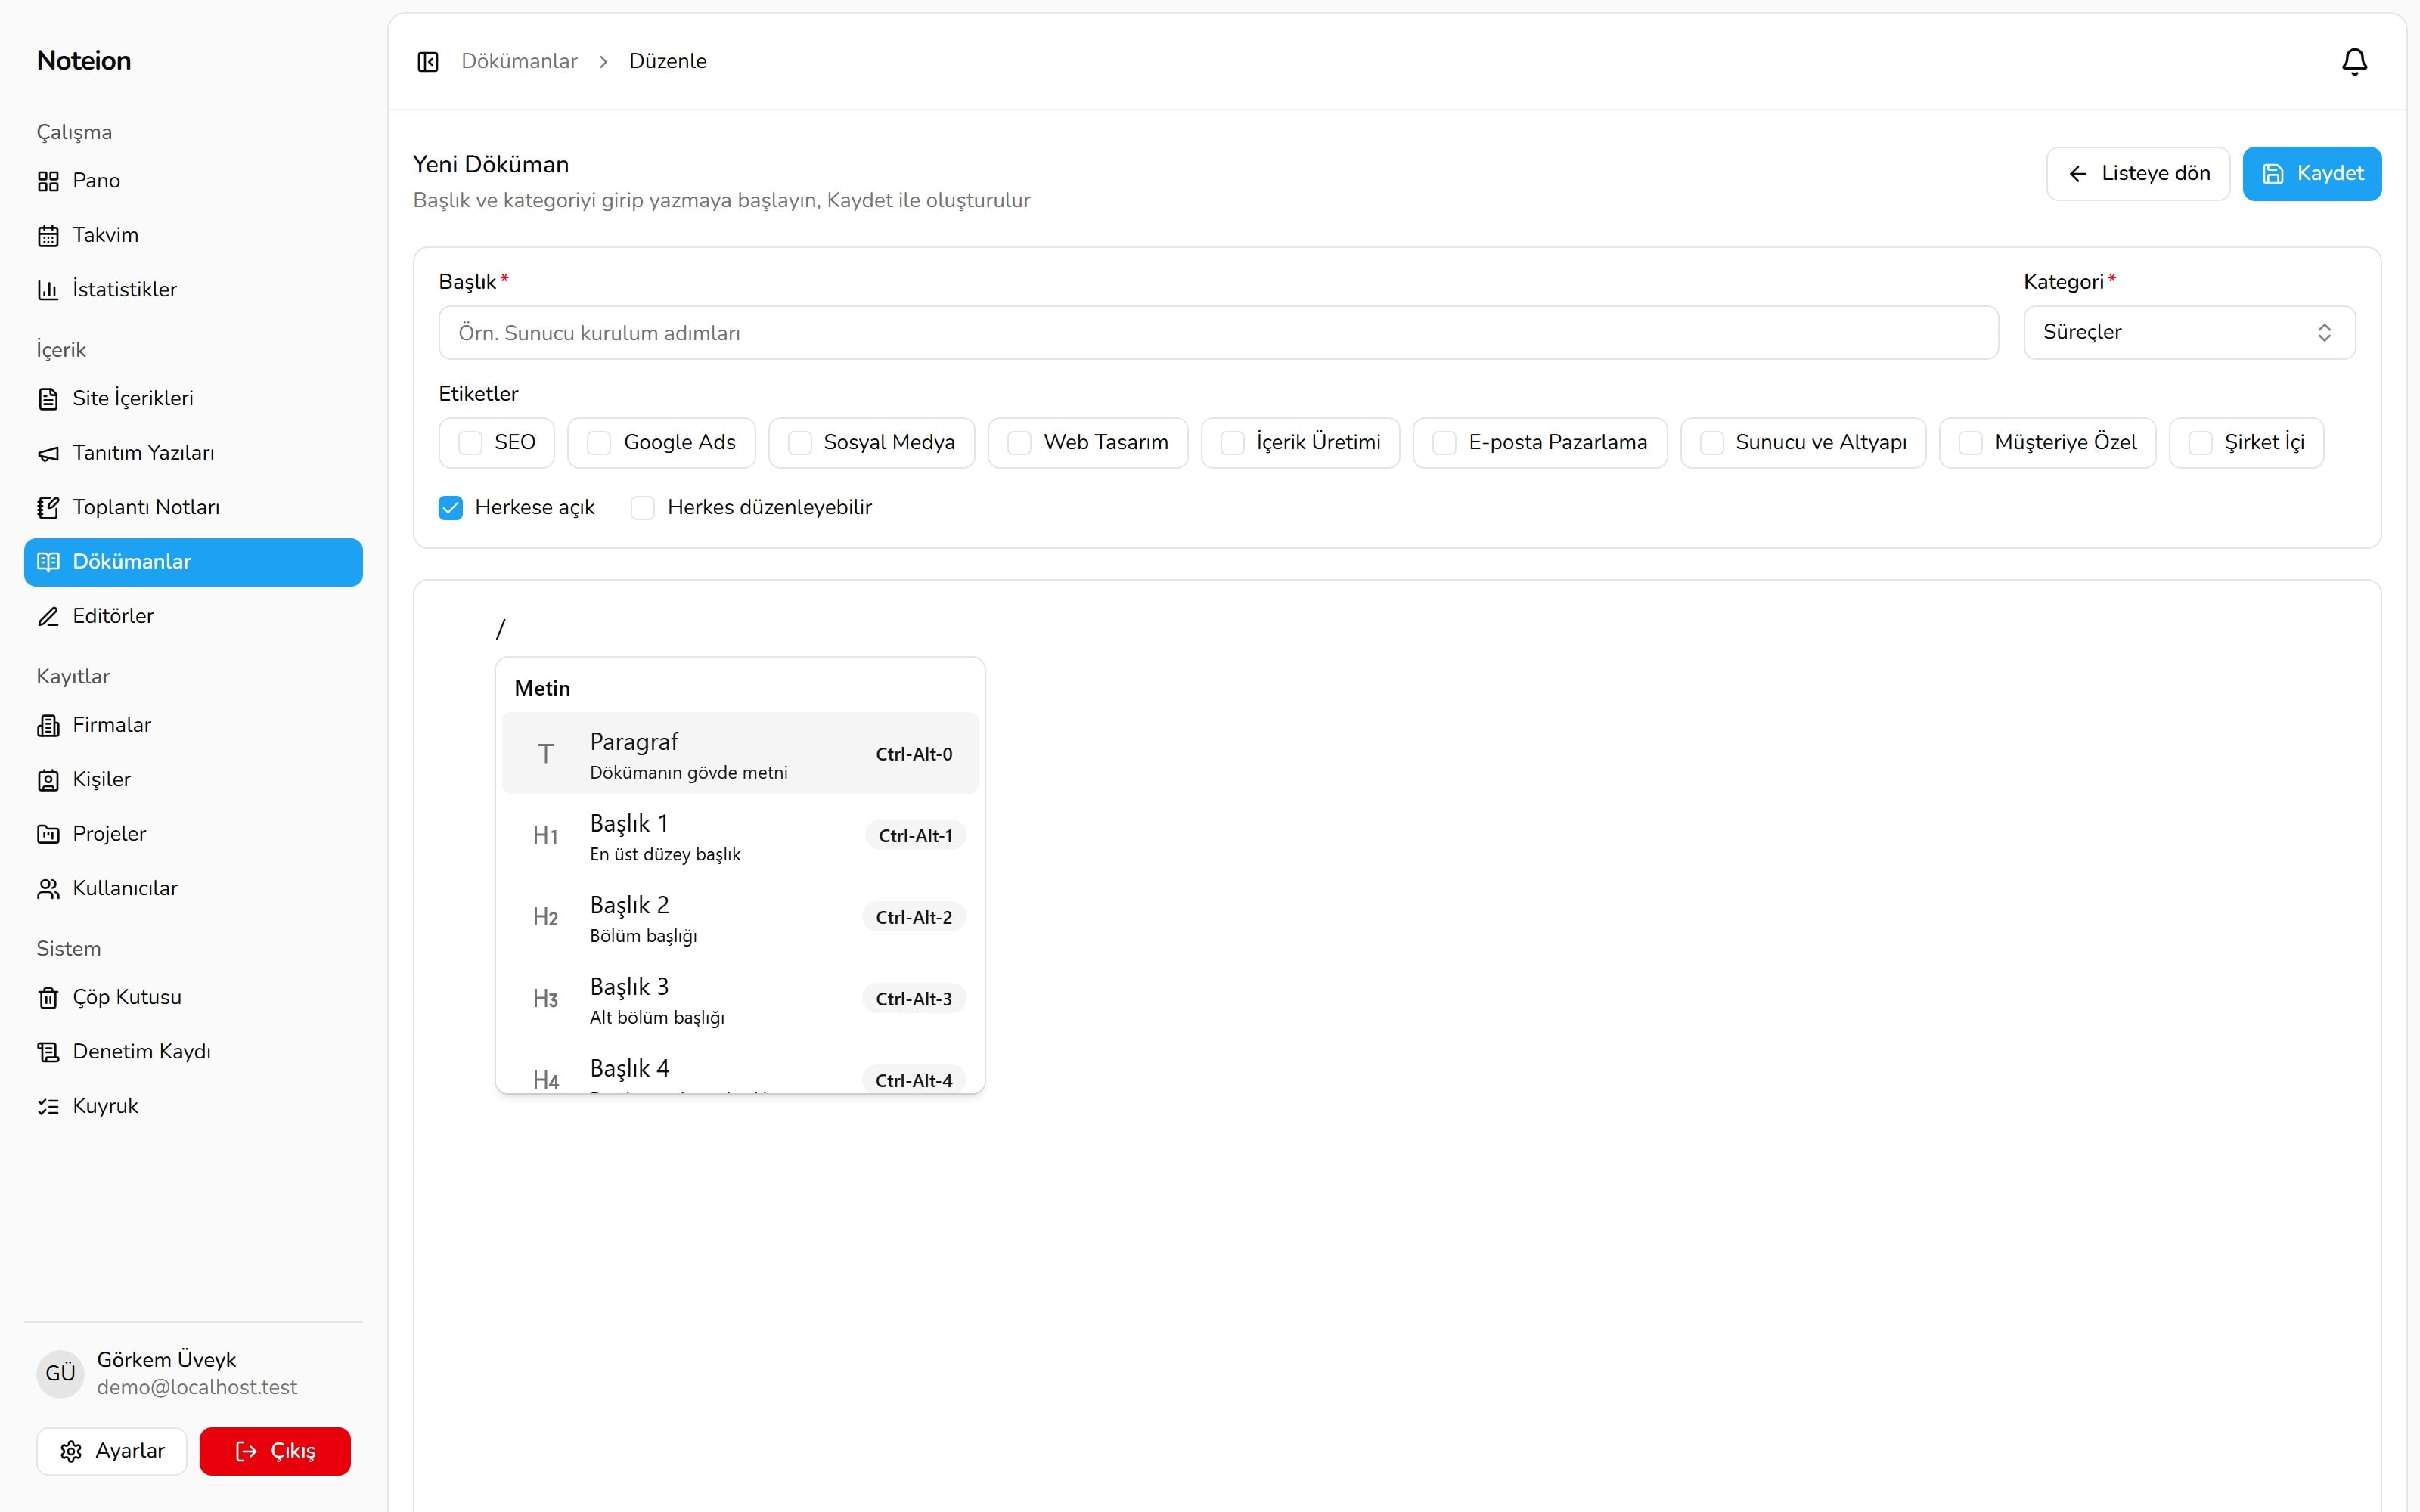The image size is (2420, 1512).
Task: Click the Editörler pen icon
Action: click(48, 617)
